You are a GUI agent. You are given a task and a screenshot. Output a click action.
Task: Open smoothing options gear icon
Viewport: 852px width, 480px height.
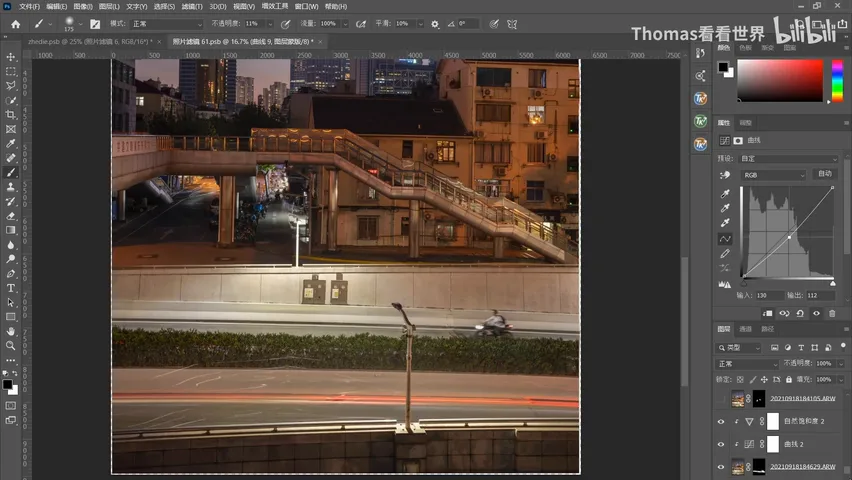(x=435, y=24)
